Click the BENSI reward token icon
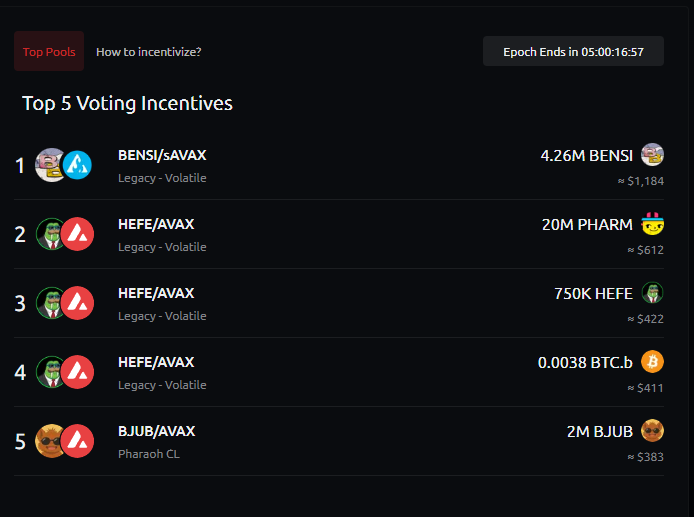The width and height of the screenshot is (694, 517). tap(652, 155)
